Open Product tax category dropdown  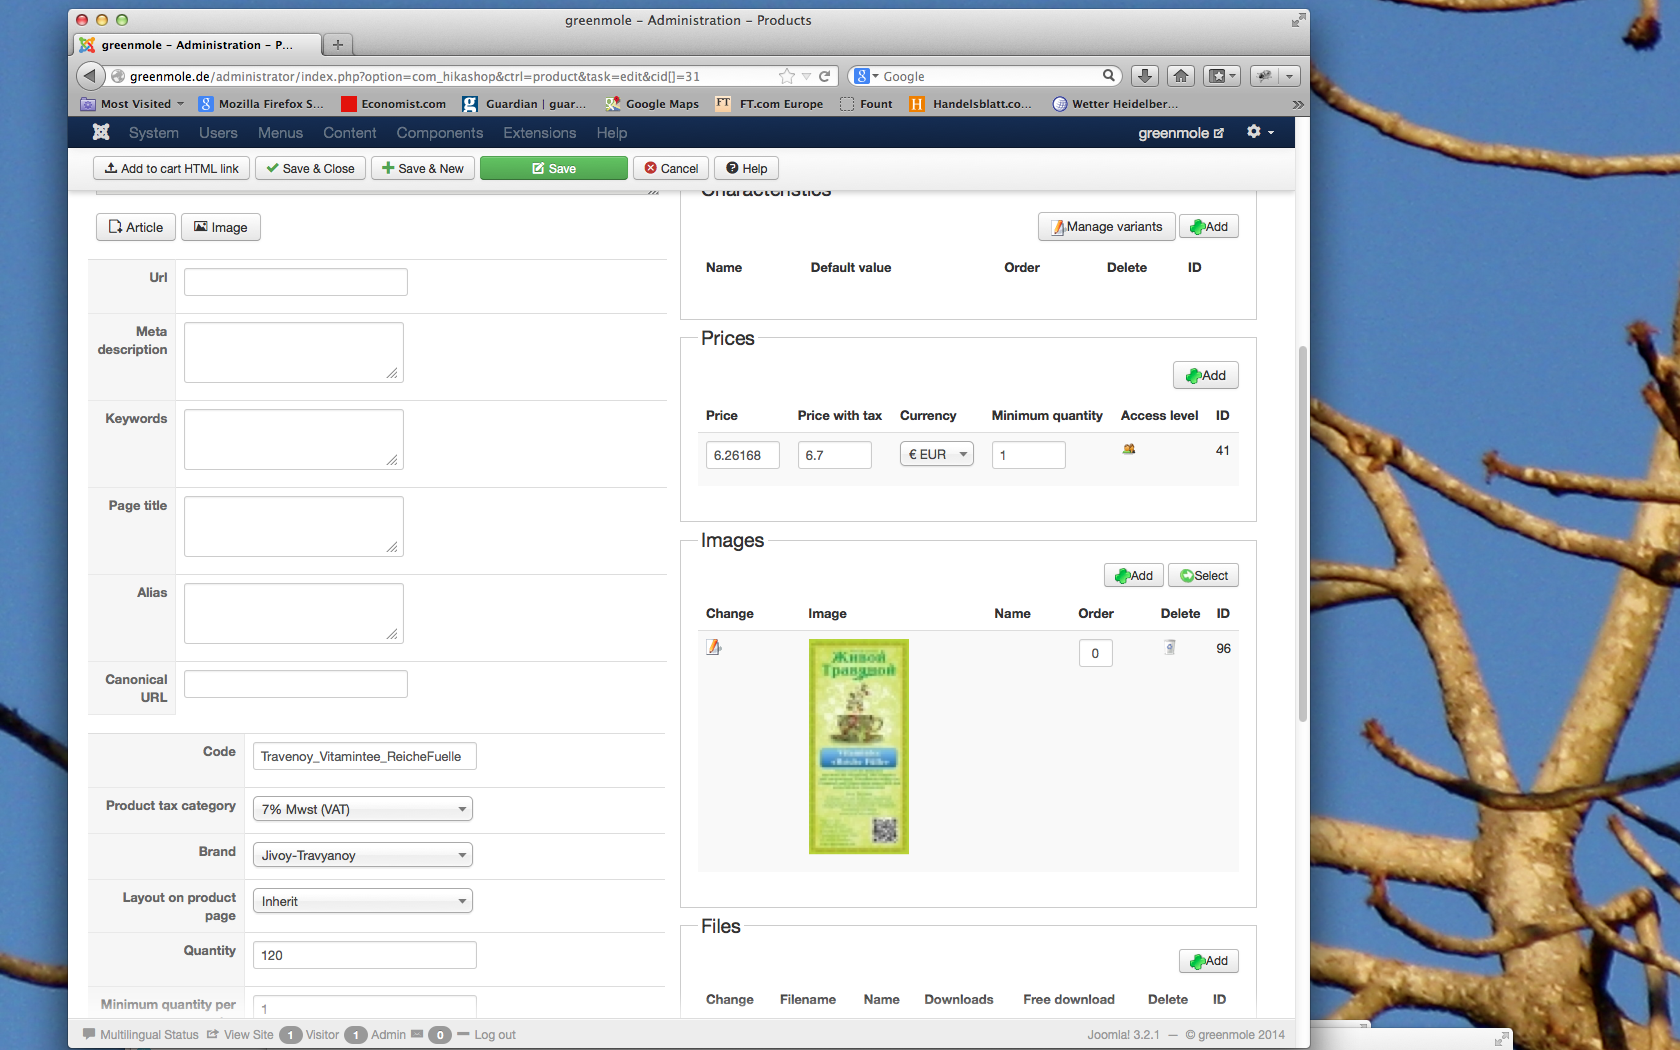tap(363, 809)
